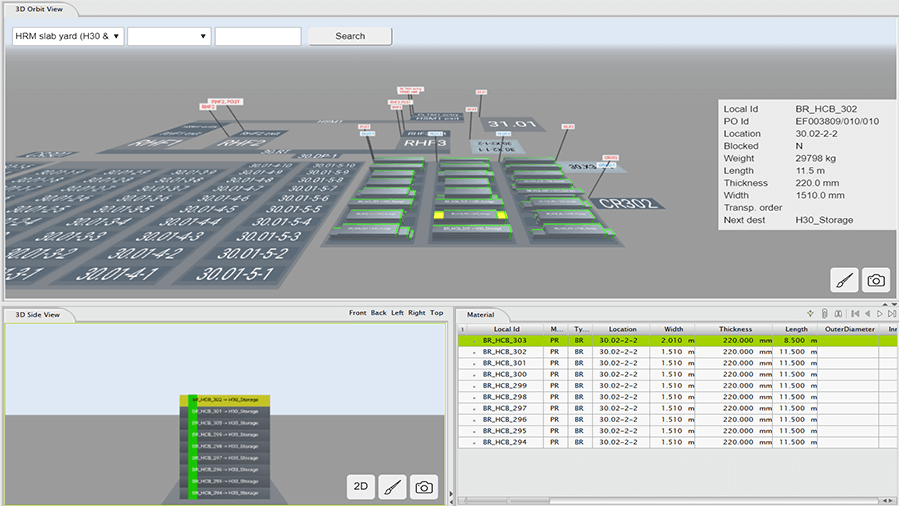
Task: Click the brush icon in 3D Side View
Action: pos(393,487)
